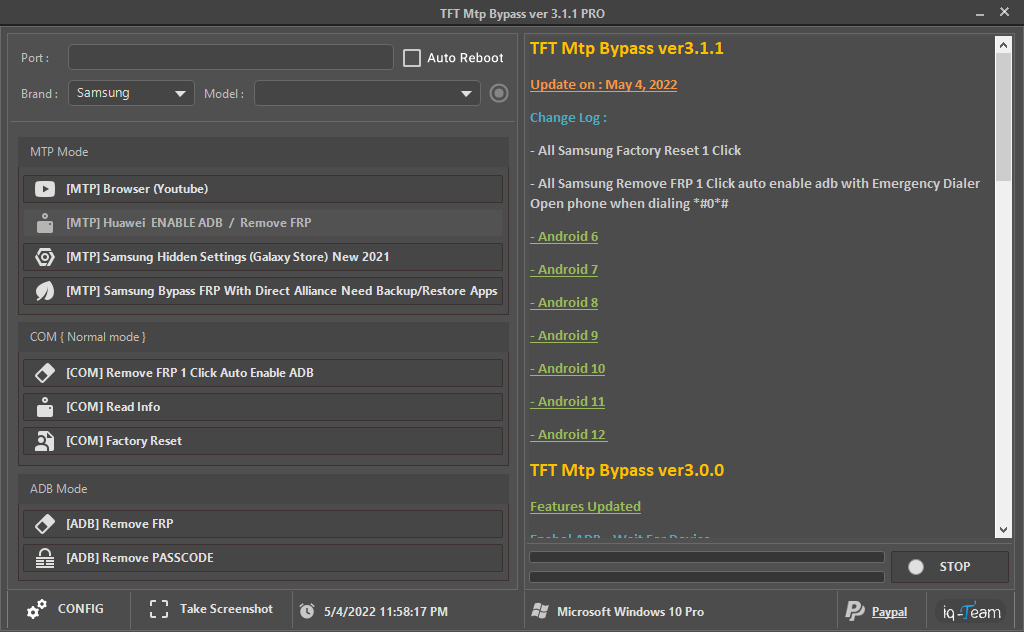Open the Brand dropdown showing Samsung

point(131,93)
